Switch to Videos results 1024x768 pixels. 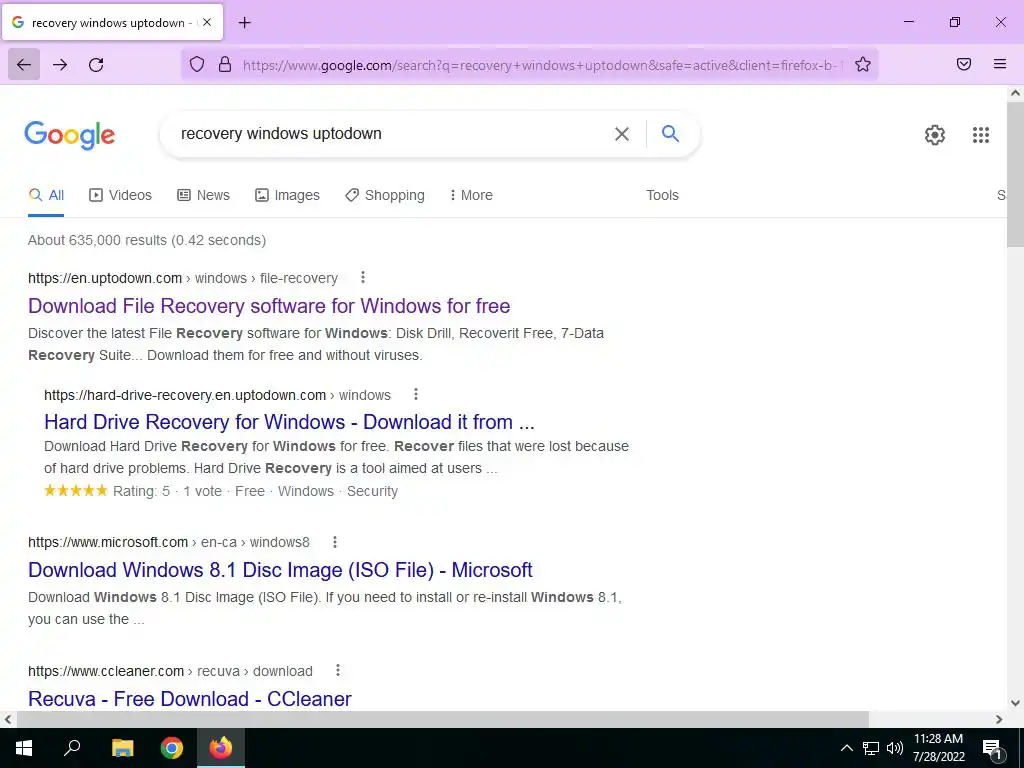pos(121,195)
